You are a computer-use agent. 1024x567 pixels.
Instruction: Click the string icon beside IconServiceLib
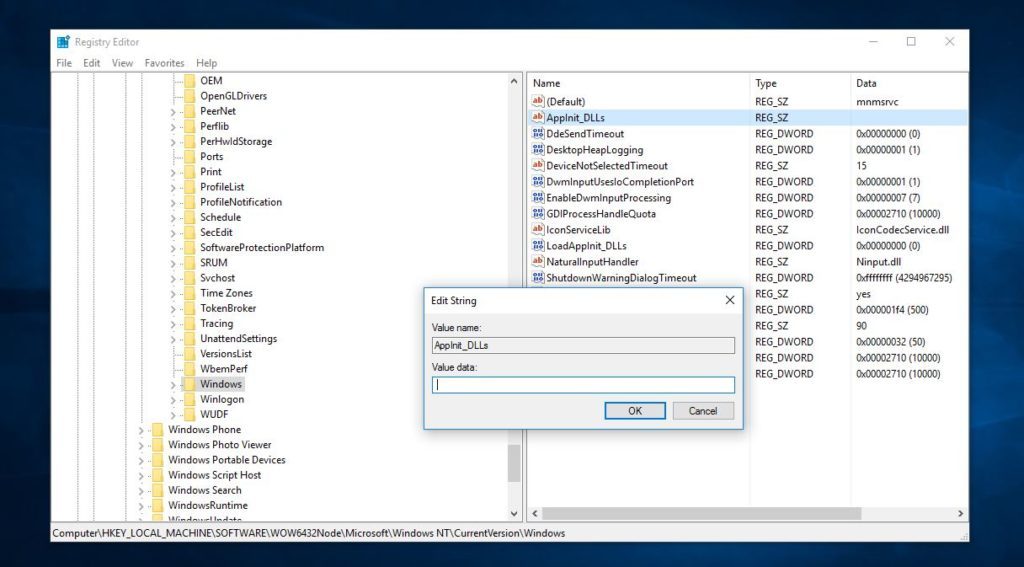pyautogui.click(x=537, y=229)
